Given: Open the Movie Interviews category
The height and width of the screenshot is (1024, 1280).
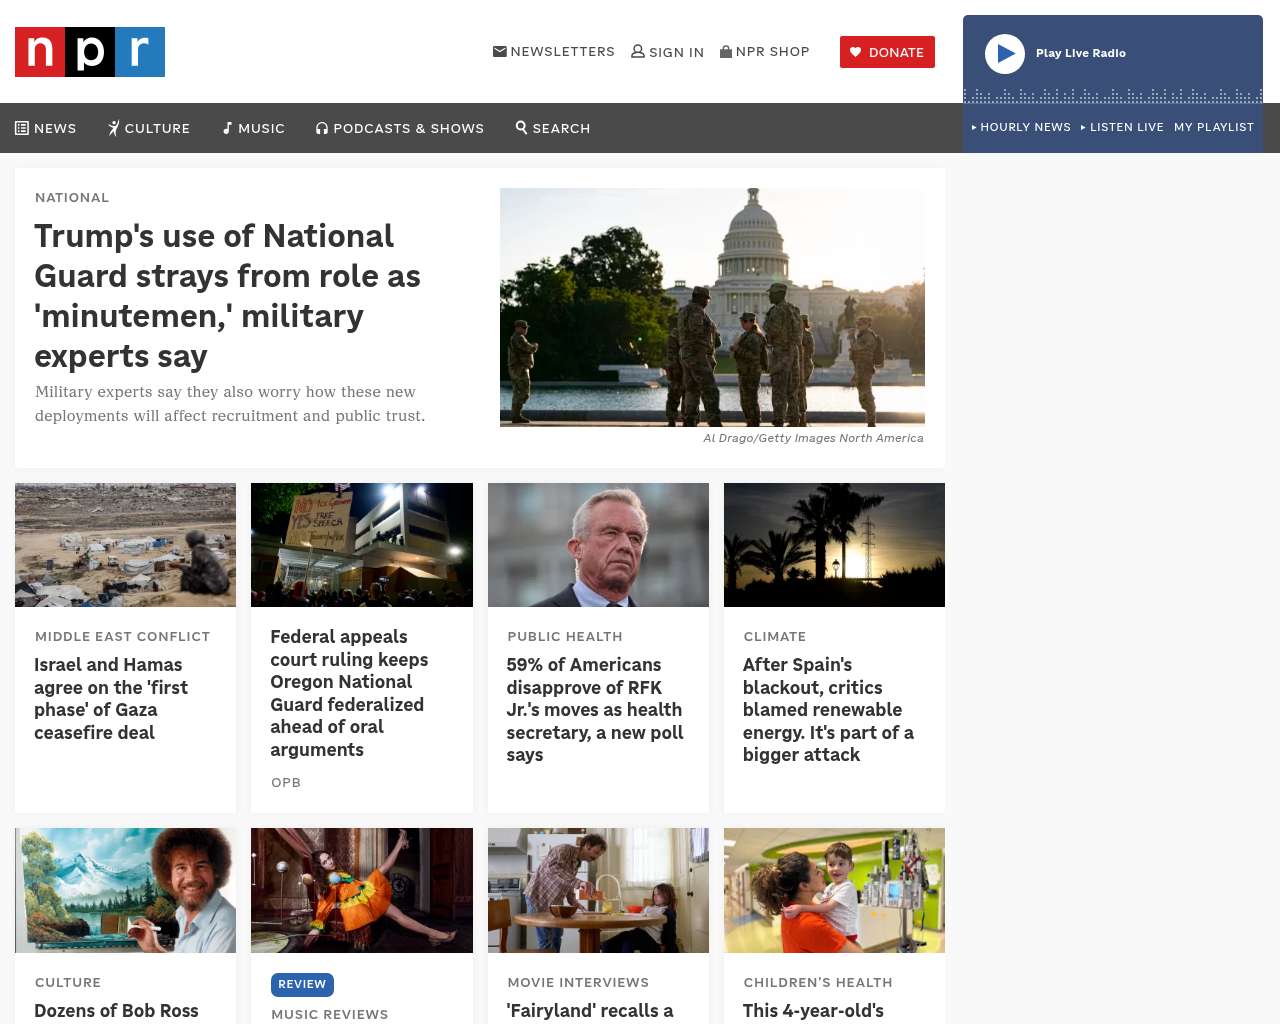Looking at the screenshot, I should 578,982.
